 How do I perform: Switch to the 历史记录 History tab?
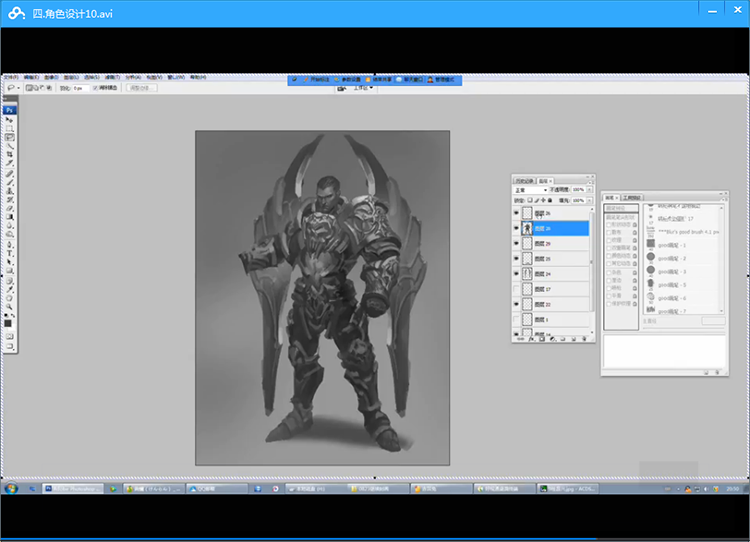[525, 181]
